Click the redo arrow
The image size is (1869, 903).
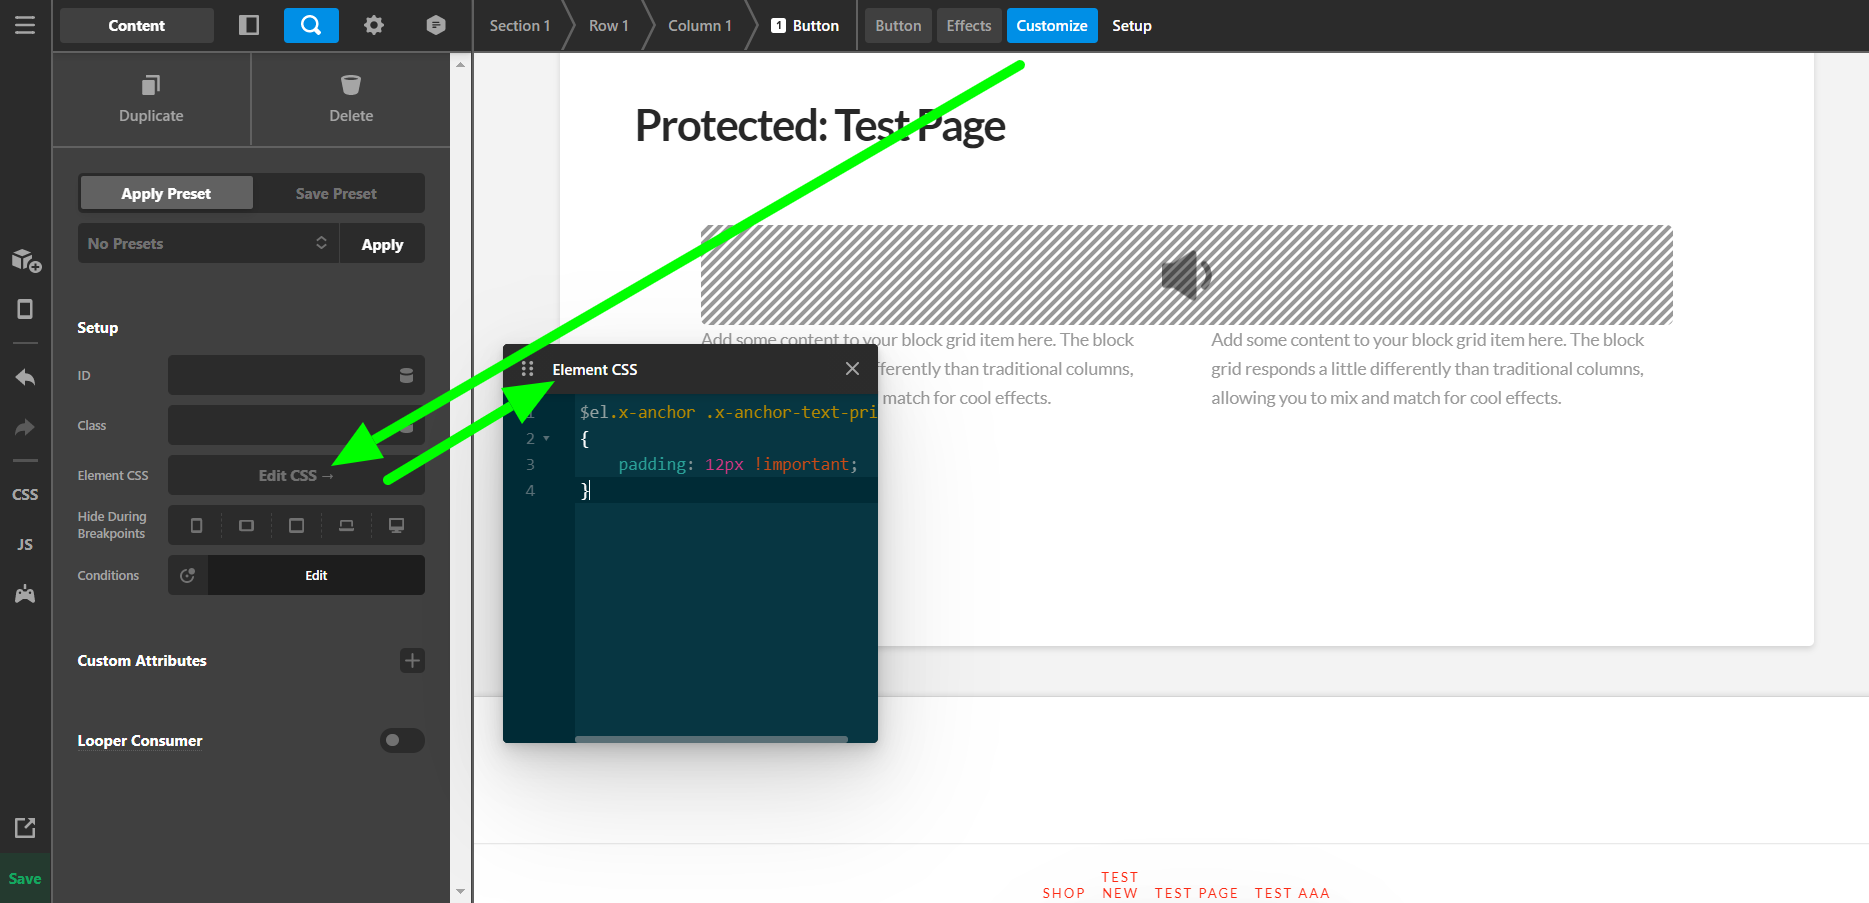coord(25,427)
